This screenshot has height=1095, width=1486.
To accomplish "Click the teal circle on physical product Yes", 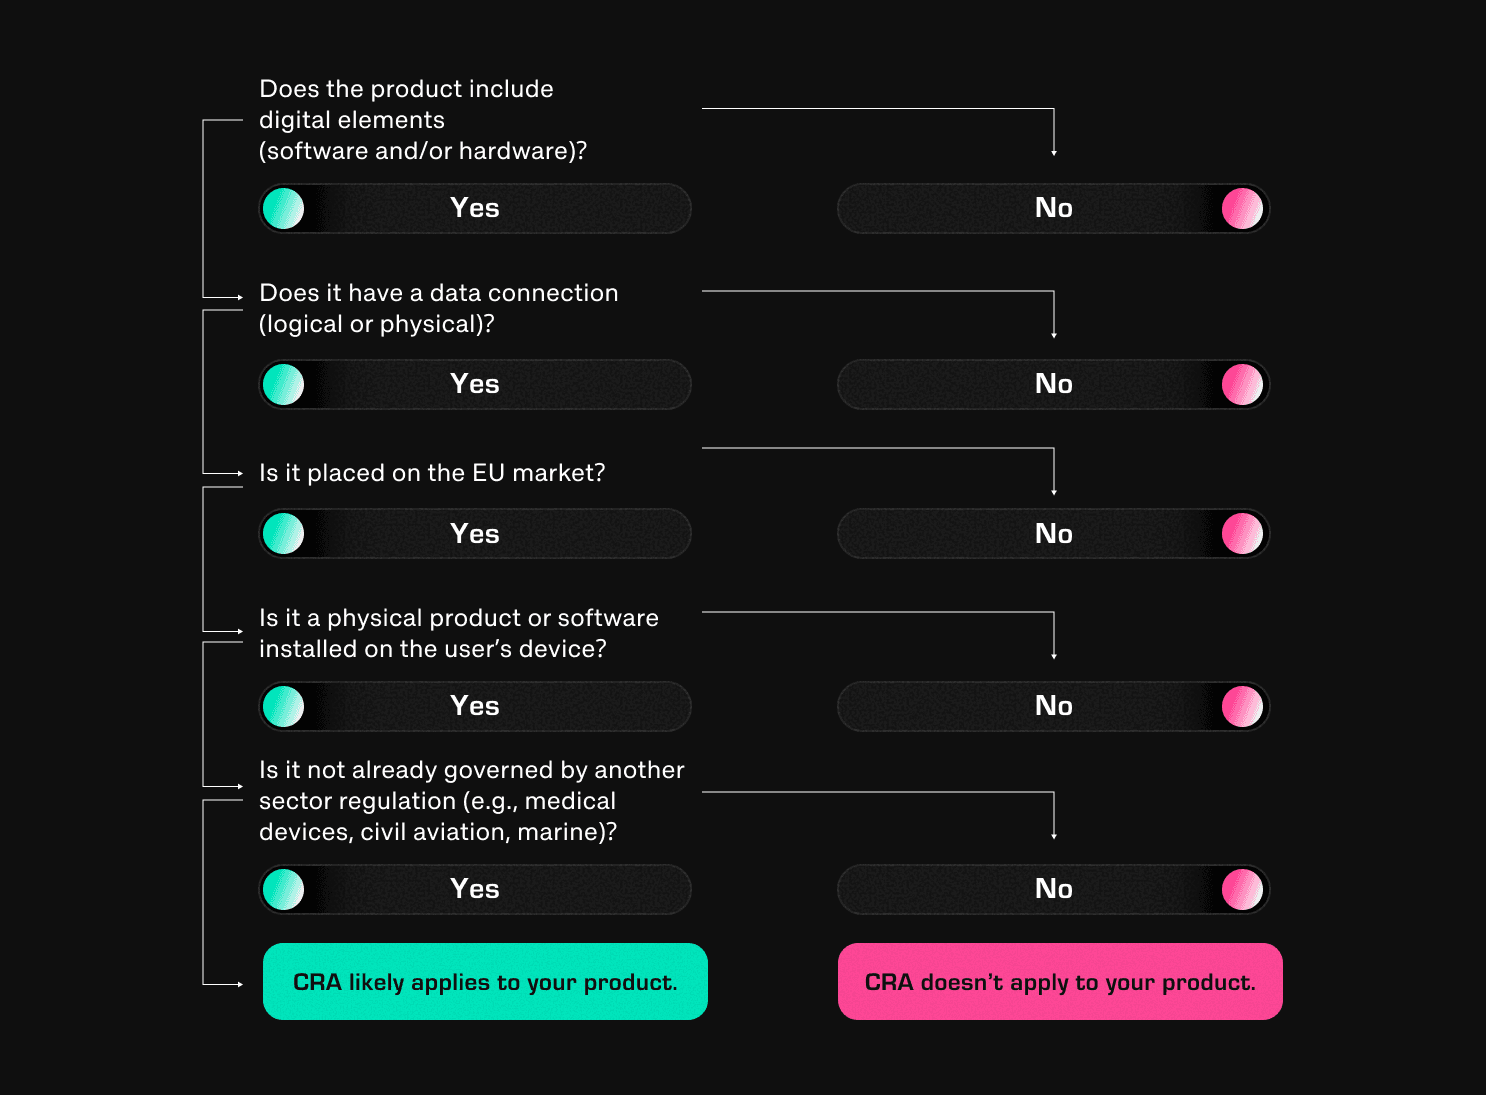I will [x=284, y=707].
